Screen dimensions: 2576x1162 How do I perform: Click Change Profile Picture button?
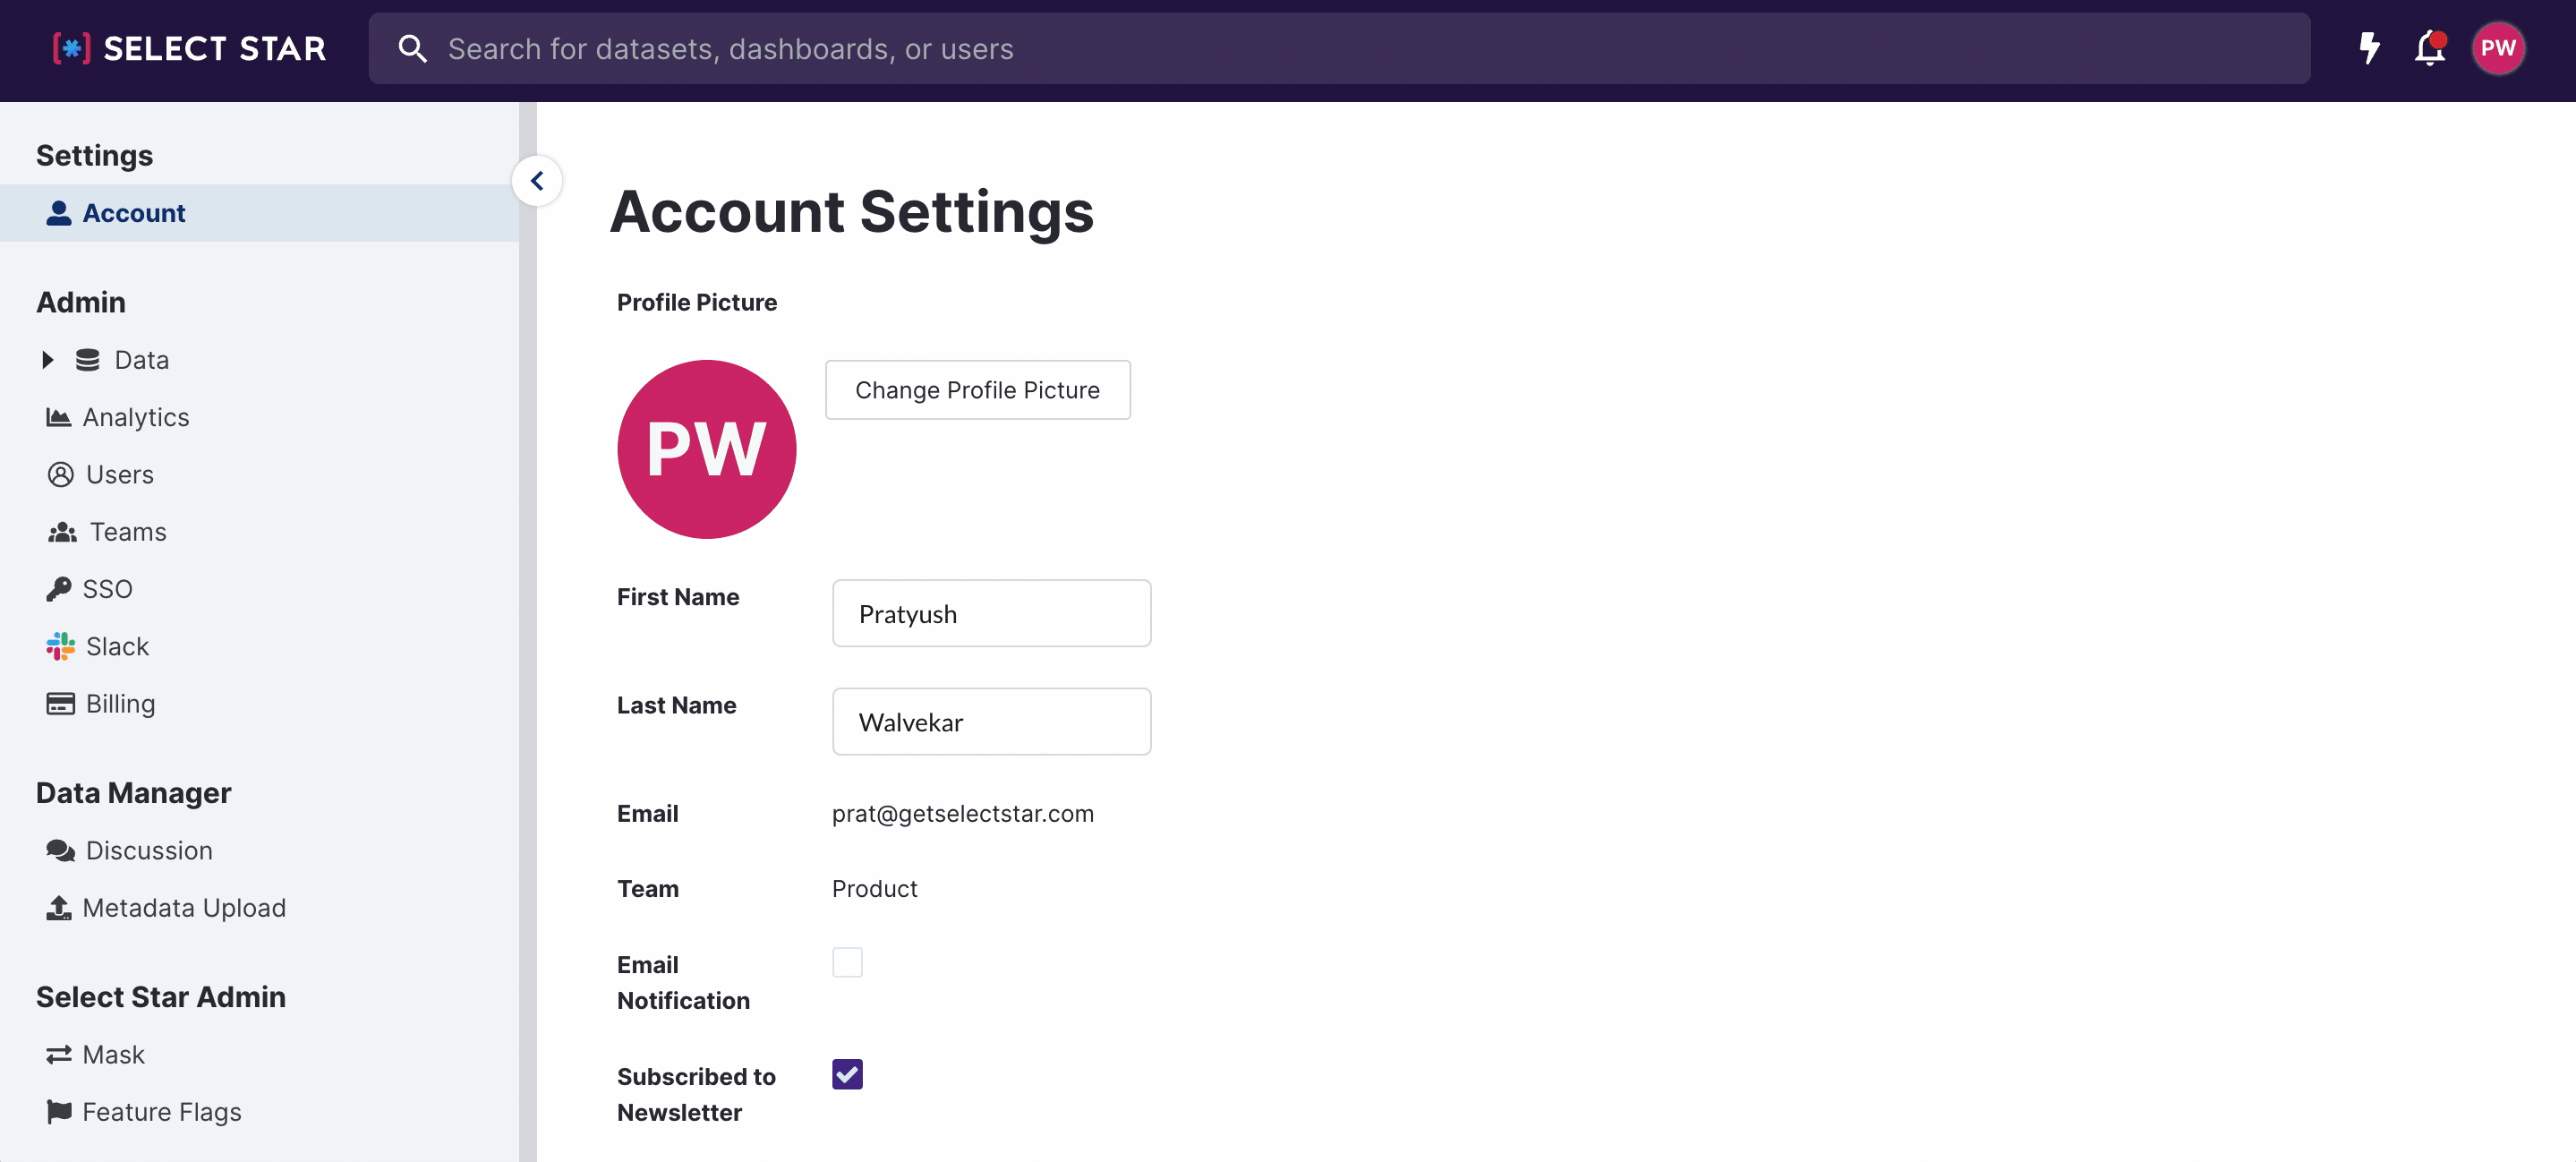click(x=977, y=390)
